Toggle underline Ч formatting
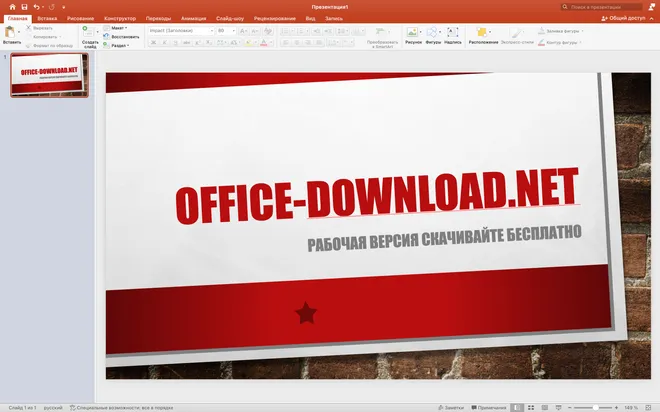 [x=176, y=43]
